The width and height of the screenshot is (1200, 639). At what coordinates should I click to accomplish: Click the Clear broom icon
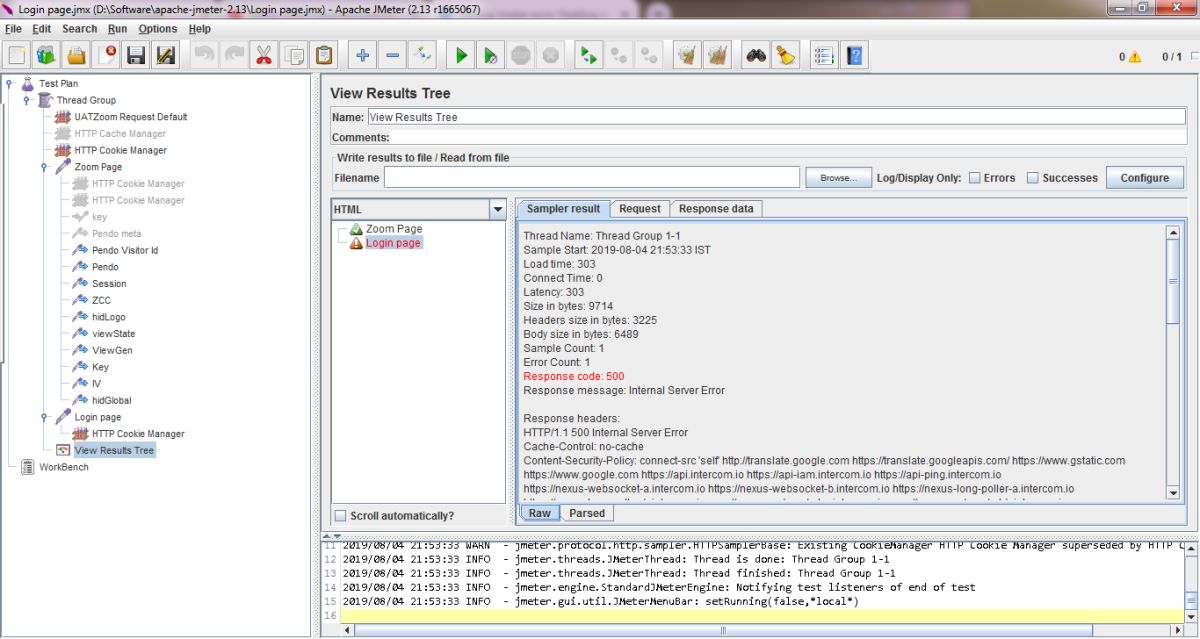(686, 55)
